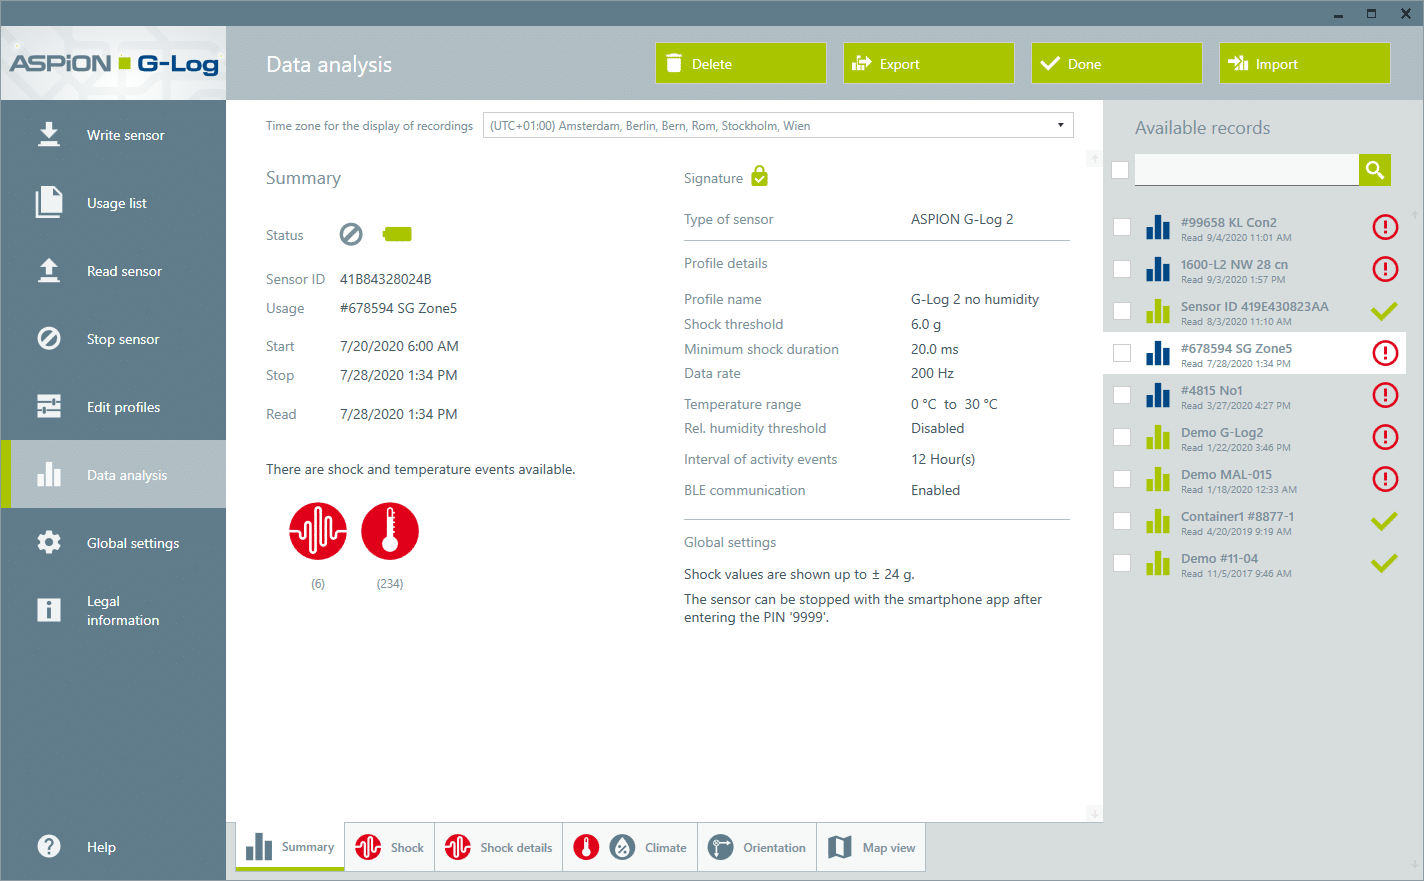Click the search magnifier button in Available records

click(1375, 170)
